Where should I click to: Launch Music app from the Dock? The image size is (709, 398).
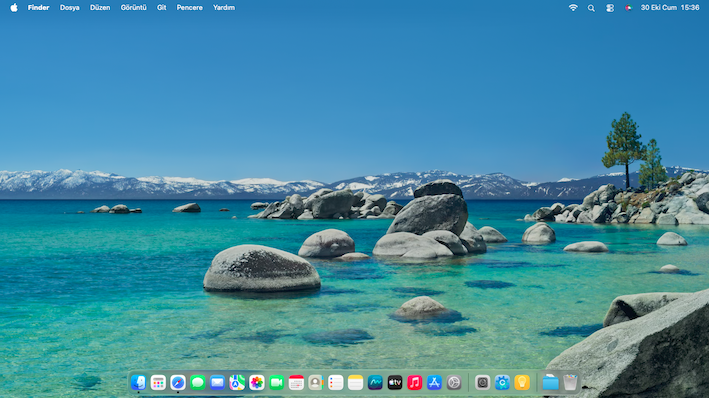[414, 383]
